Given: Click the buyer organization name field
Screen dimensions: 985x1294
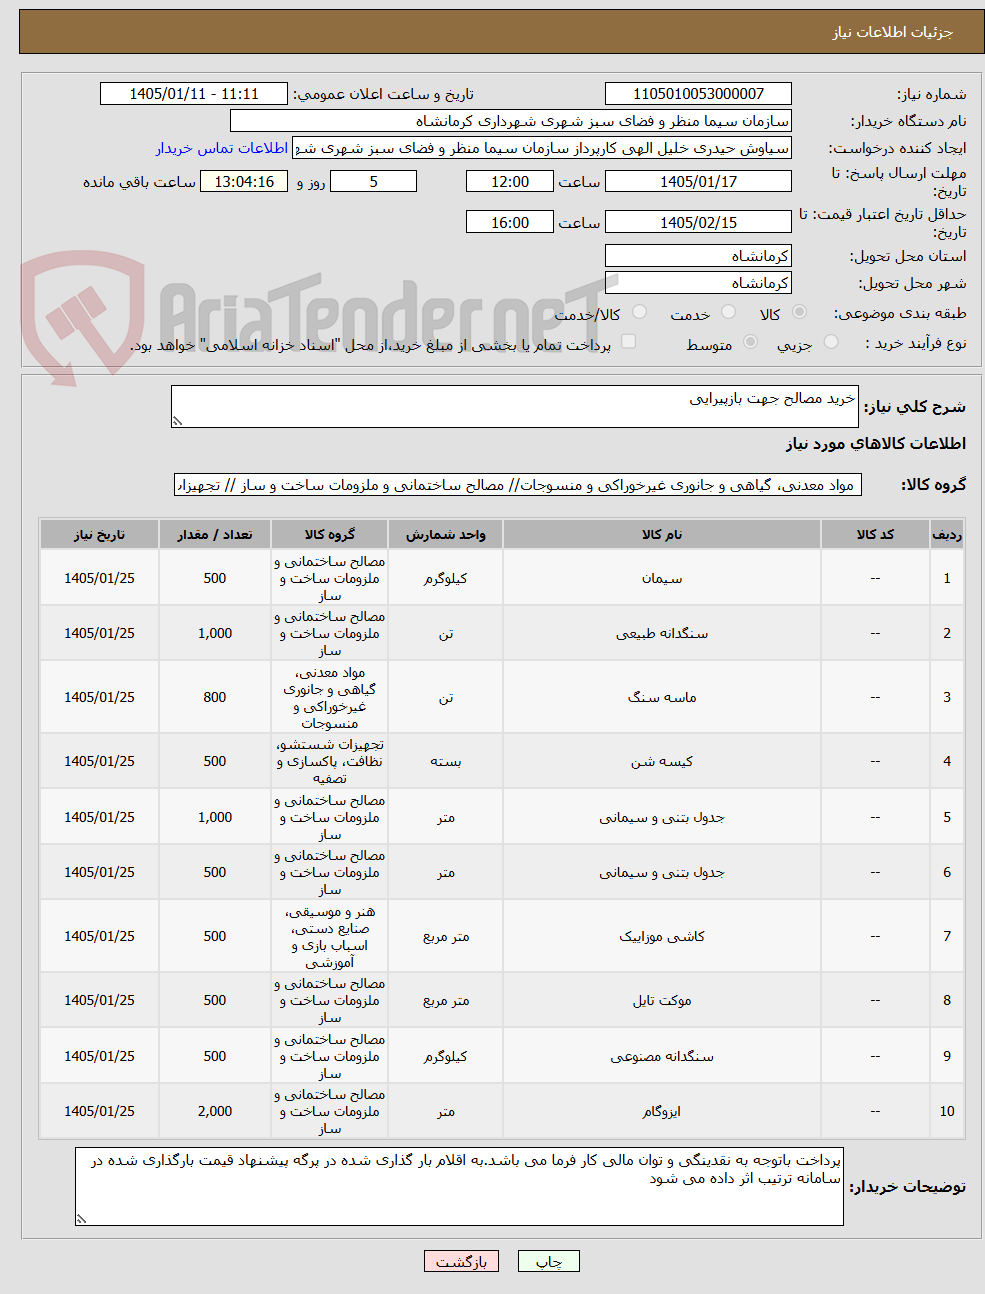Looking at the screenshot, I should pyautogui.click(x=511, y=121).
